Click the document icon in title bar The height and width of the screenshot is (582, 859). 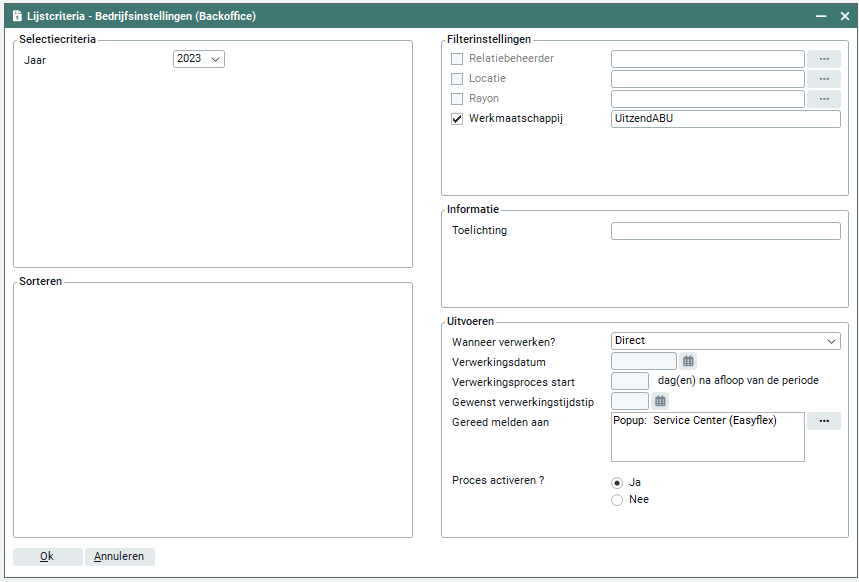[17, 16]
